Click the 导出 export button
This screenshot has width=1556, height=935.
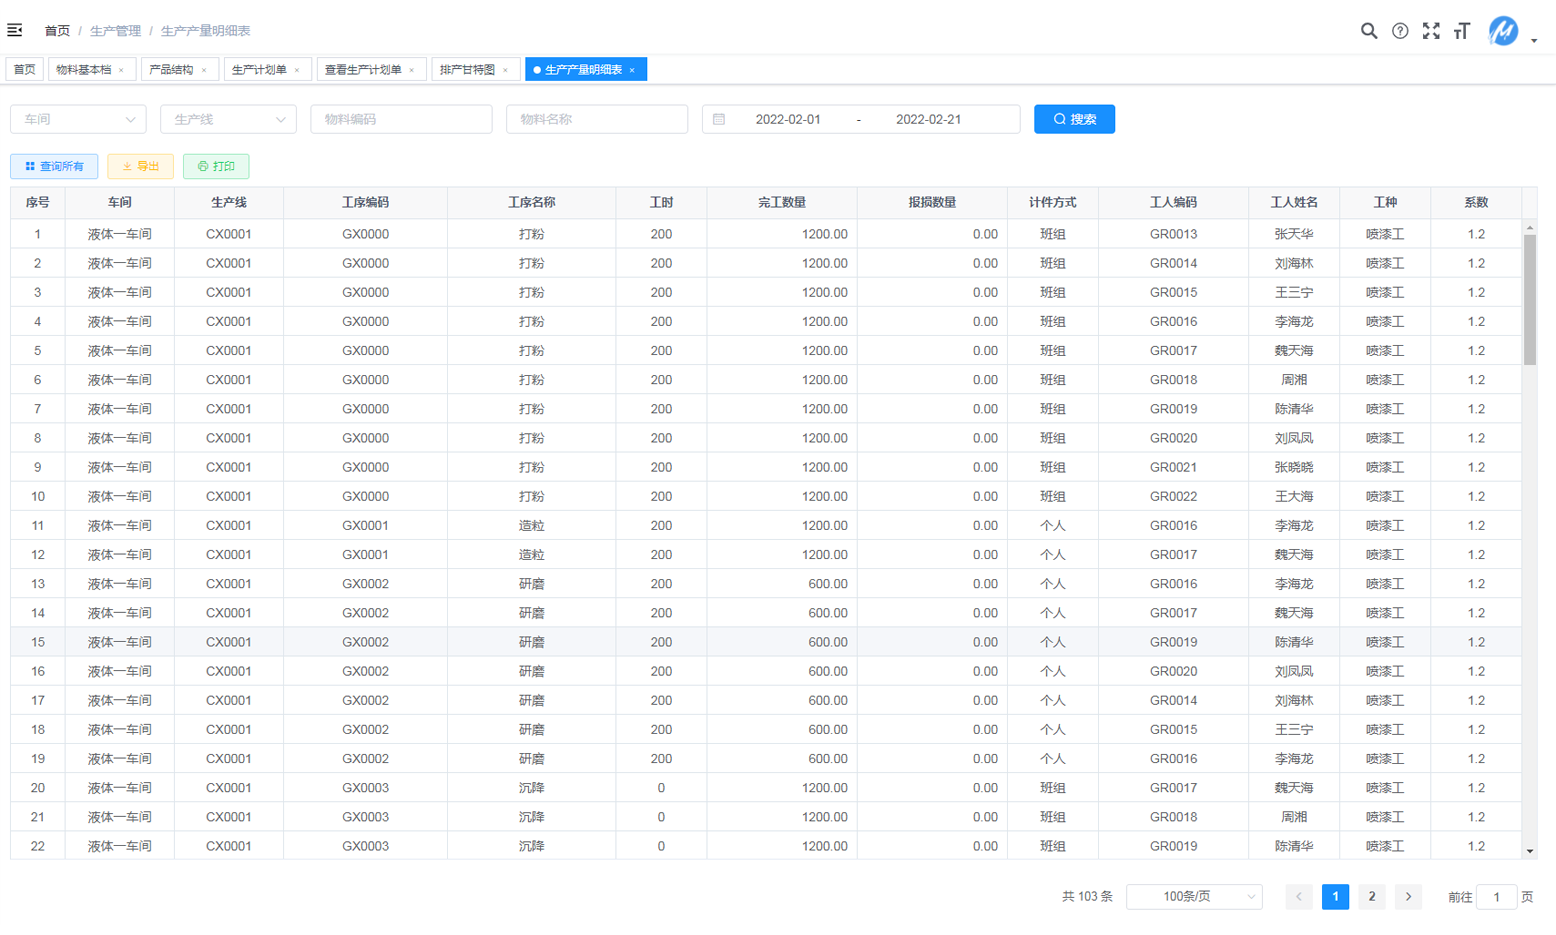pyautogui.click(x=140, y=166)
